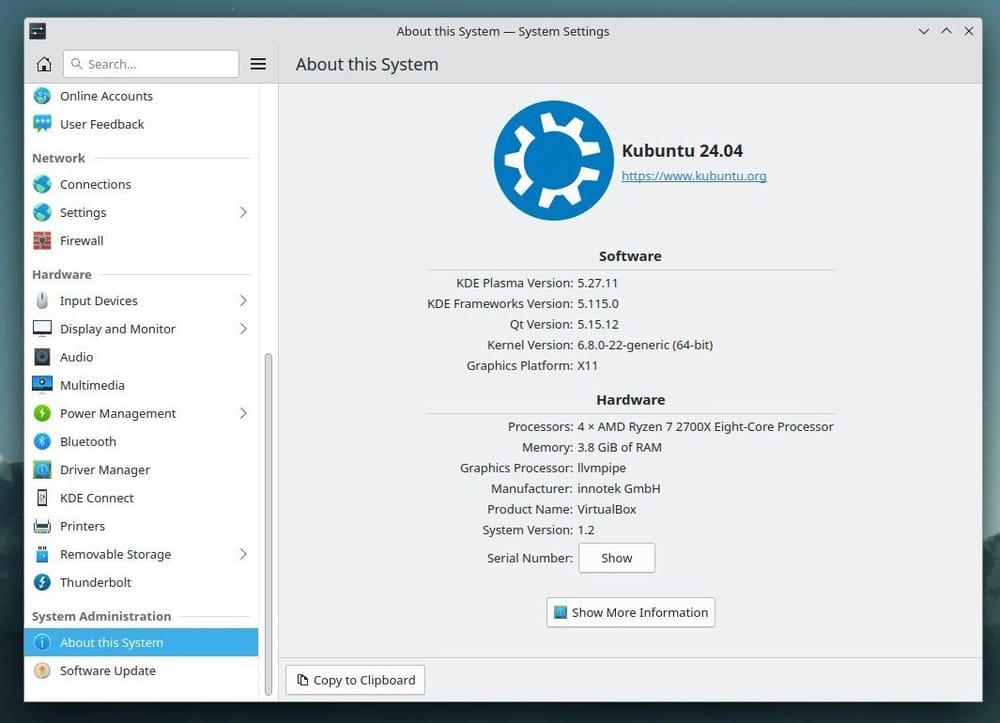Click inside the Search field
Image resolution: width=1000 pixels, height=723 pixels.
coord(150,63)
